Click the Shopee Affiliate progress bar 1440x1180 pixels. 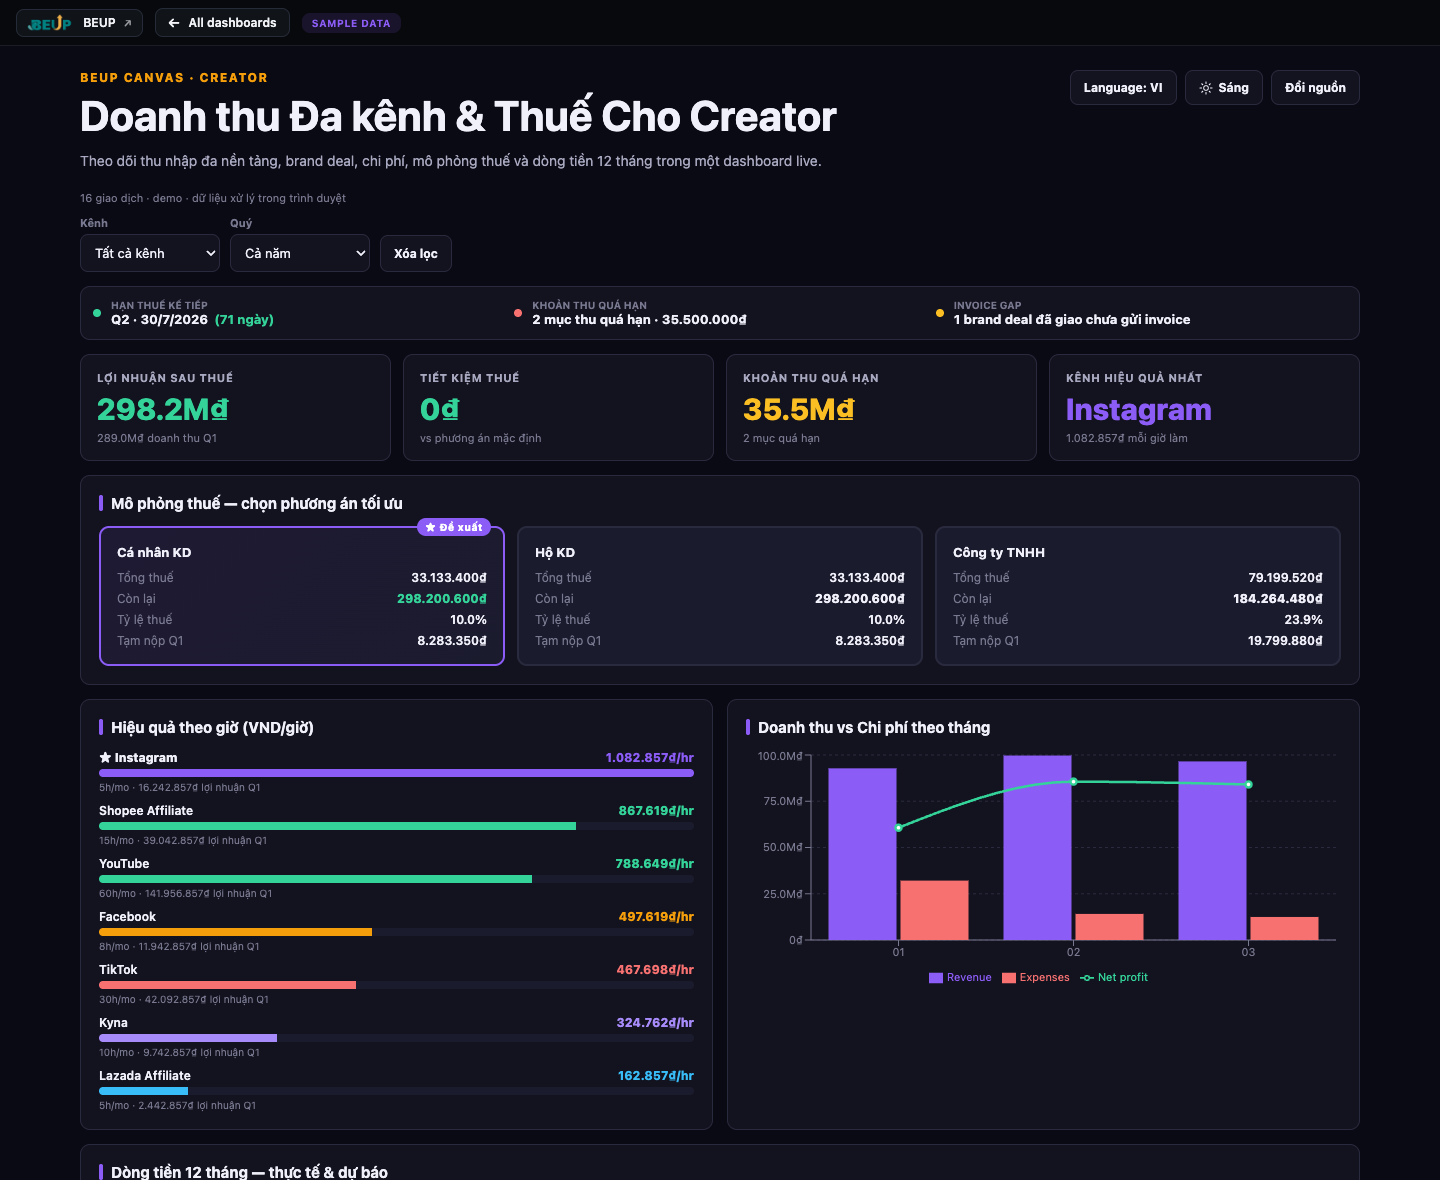coord(396,826)
